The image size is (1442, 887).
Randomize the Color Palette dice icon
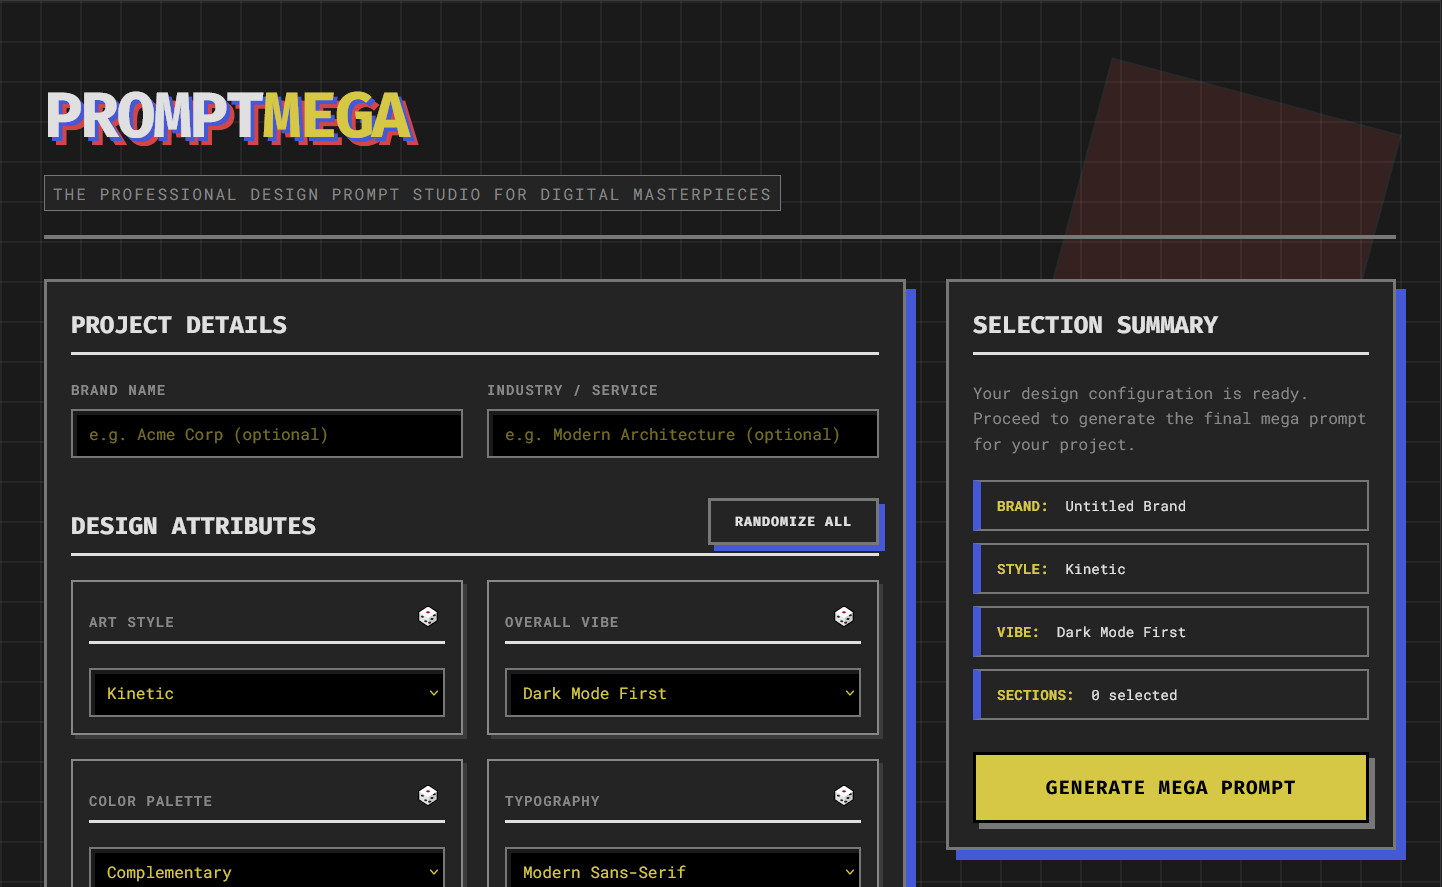tap(428, 795)
